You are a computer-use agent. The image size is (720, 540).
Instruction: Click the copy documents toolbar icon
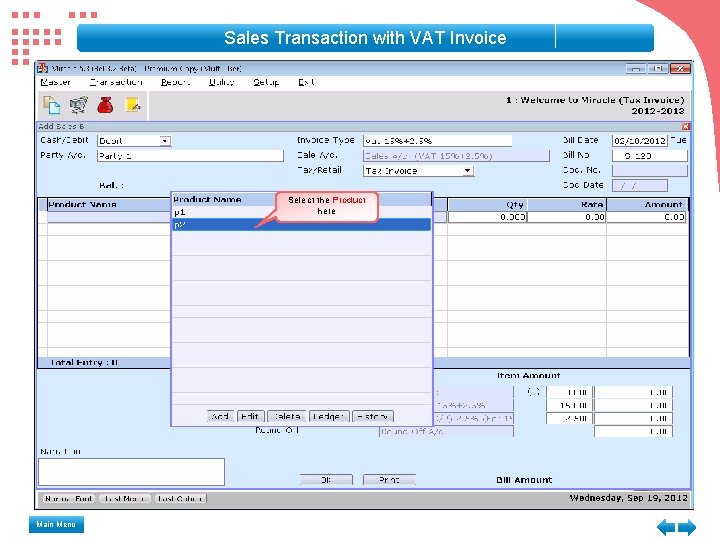51,105
